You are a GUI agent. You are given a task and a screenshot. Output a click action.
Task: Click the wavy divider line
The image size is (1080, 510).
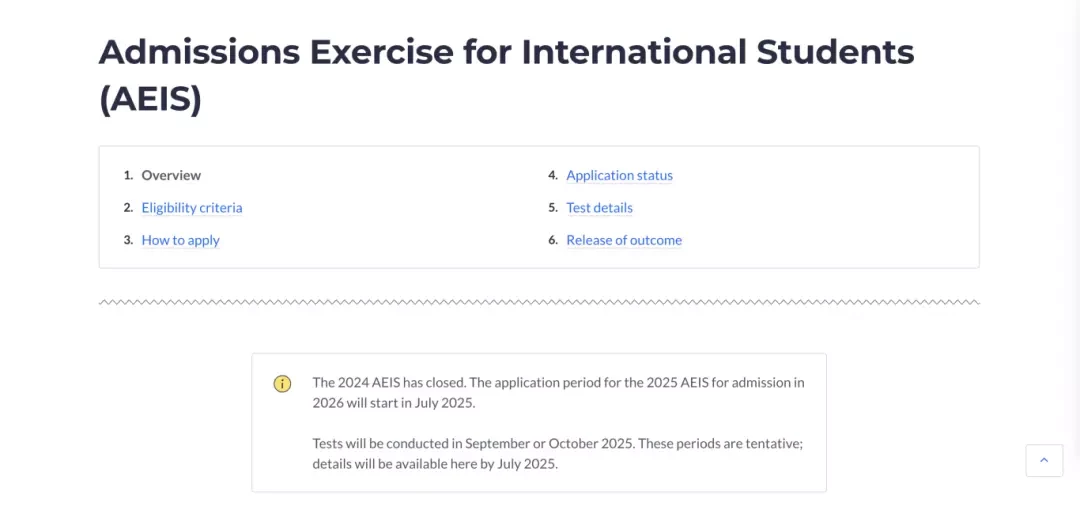point(539,302)
